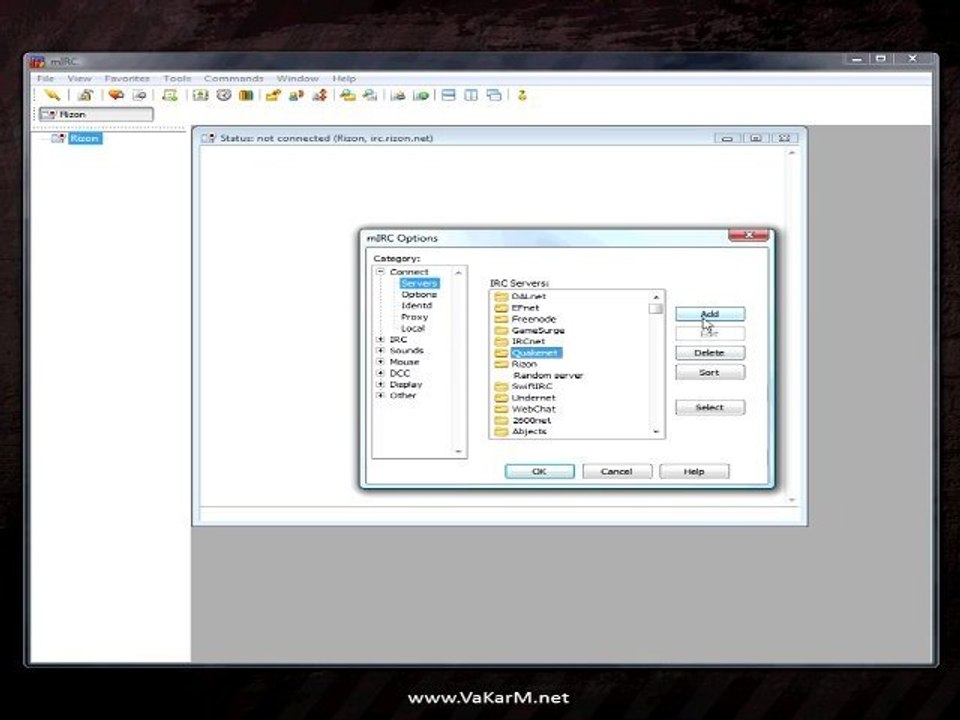
Task: Open the Favorites toolbar icon
Action: click(x=116, y=95)
